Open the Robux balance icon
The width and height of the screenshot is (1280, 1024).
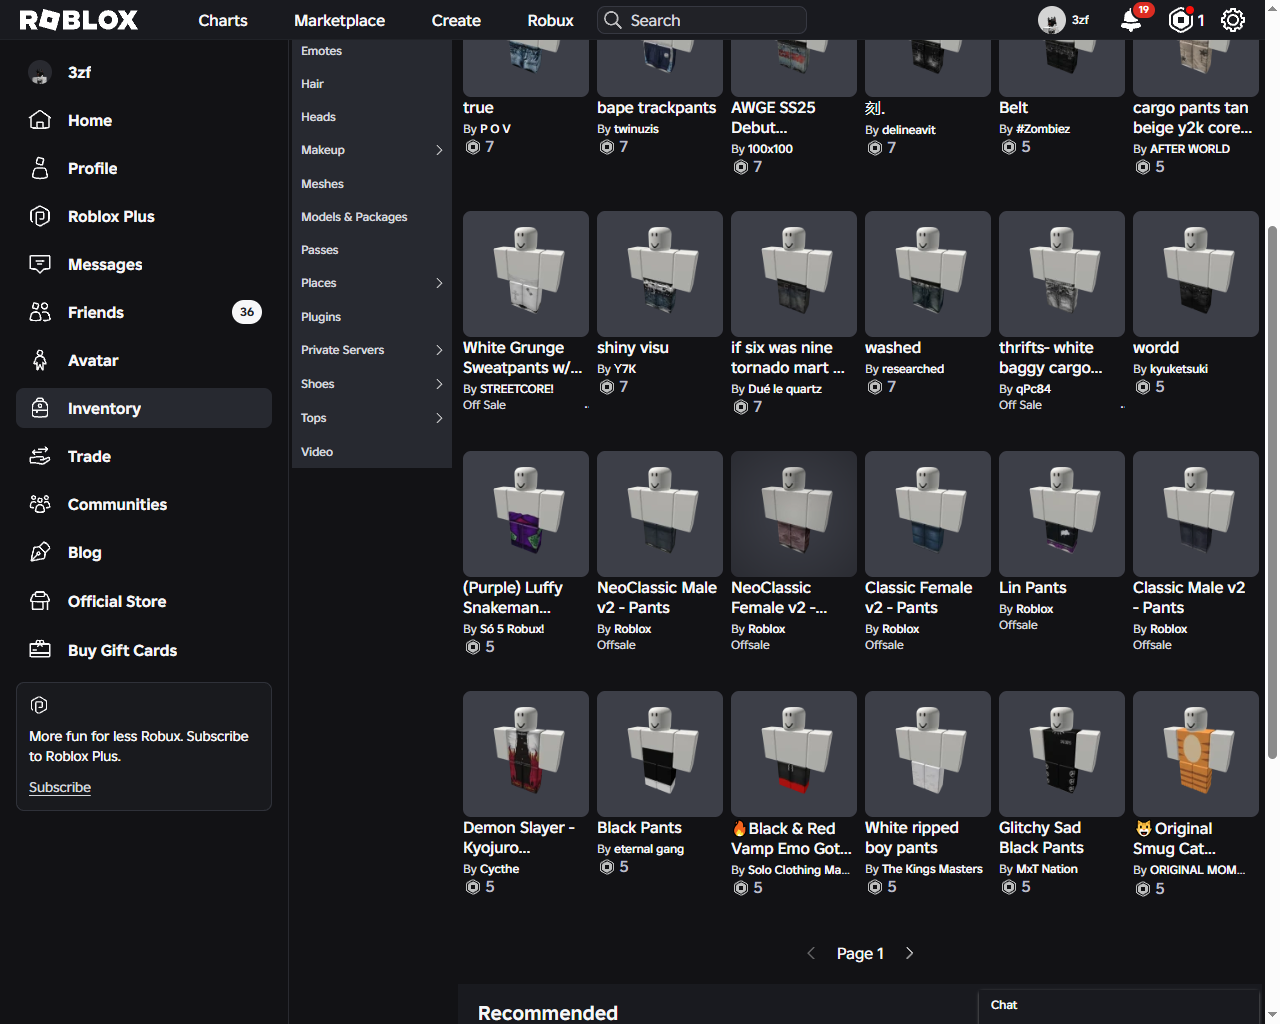point(1181,20)
